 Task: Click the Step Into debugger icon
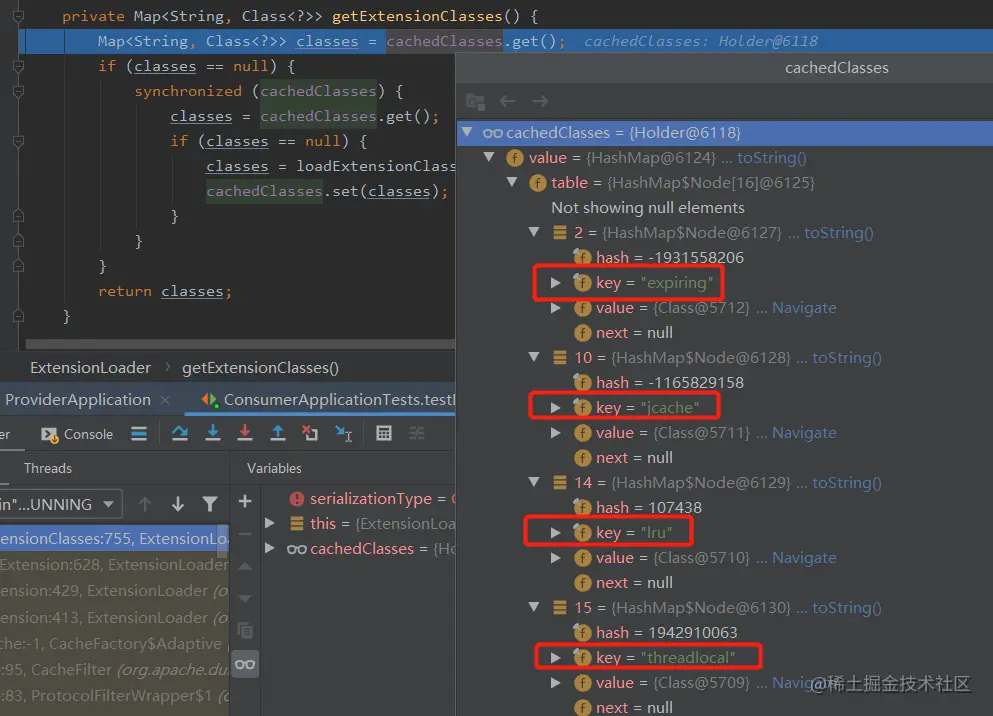click(213, 433)
